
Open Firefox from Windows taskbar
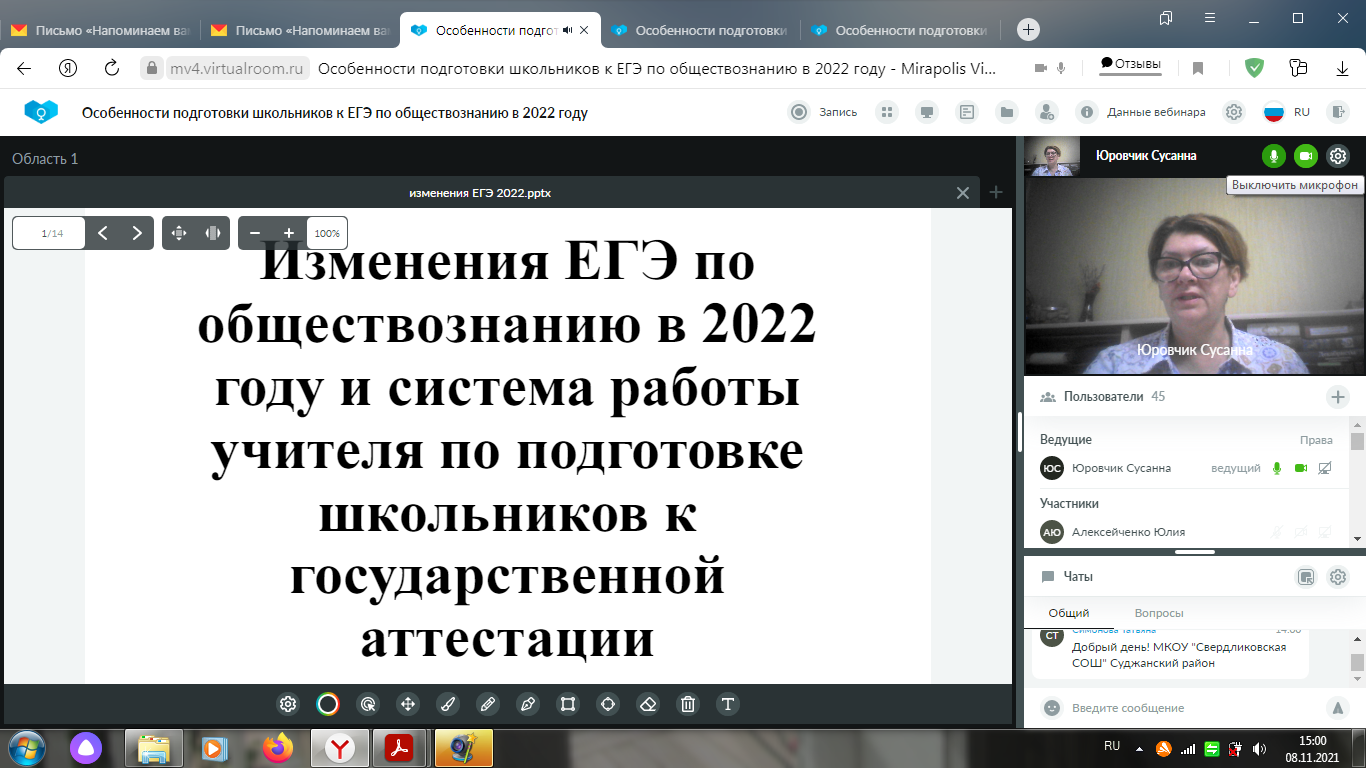coord(279,747)
